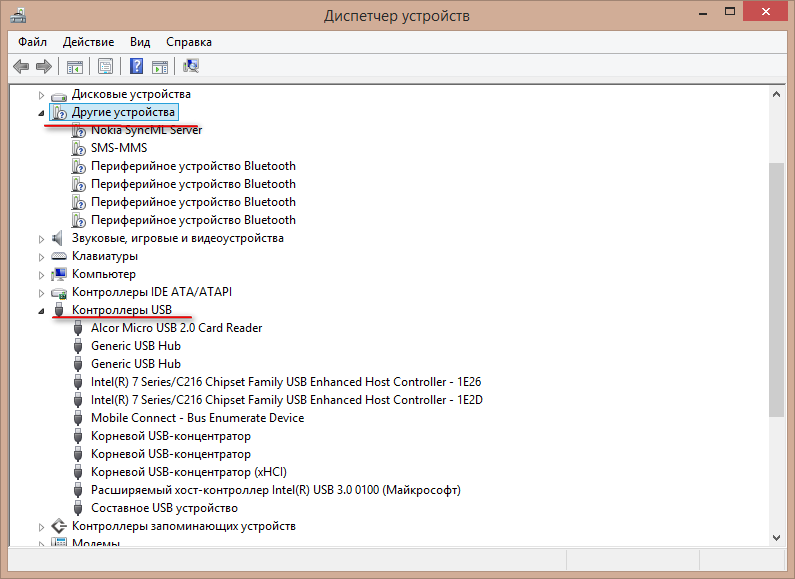Expand the Контроллеры IDE ATA/ATAPI node

pyautogui.click(x=42, y=293)
